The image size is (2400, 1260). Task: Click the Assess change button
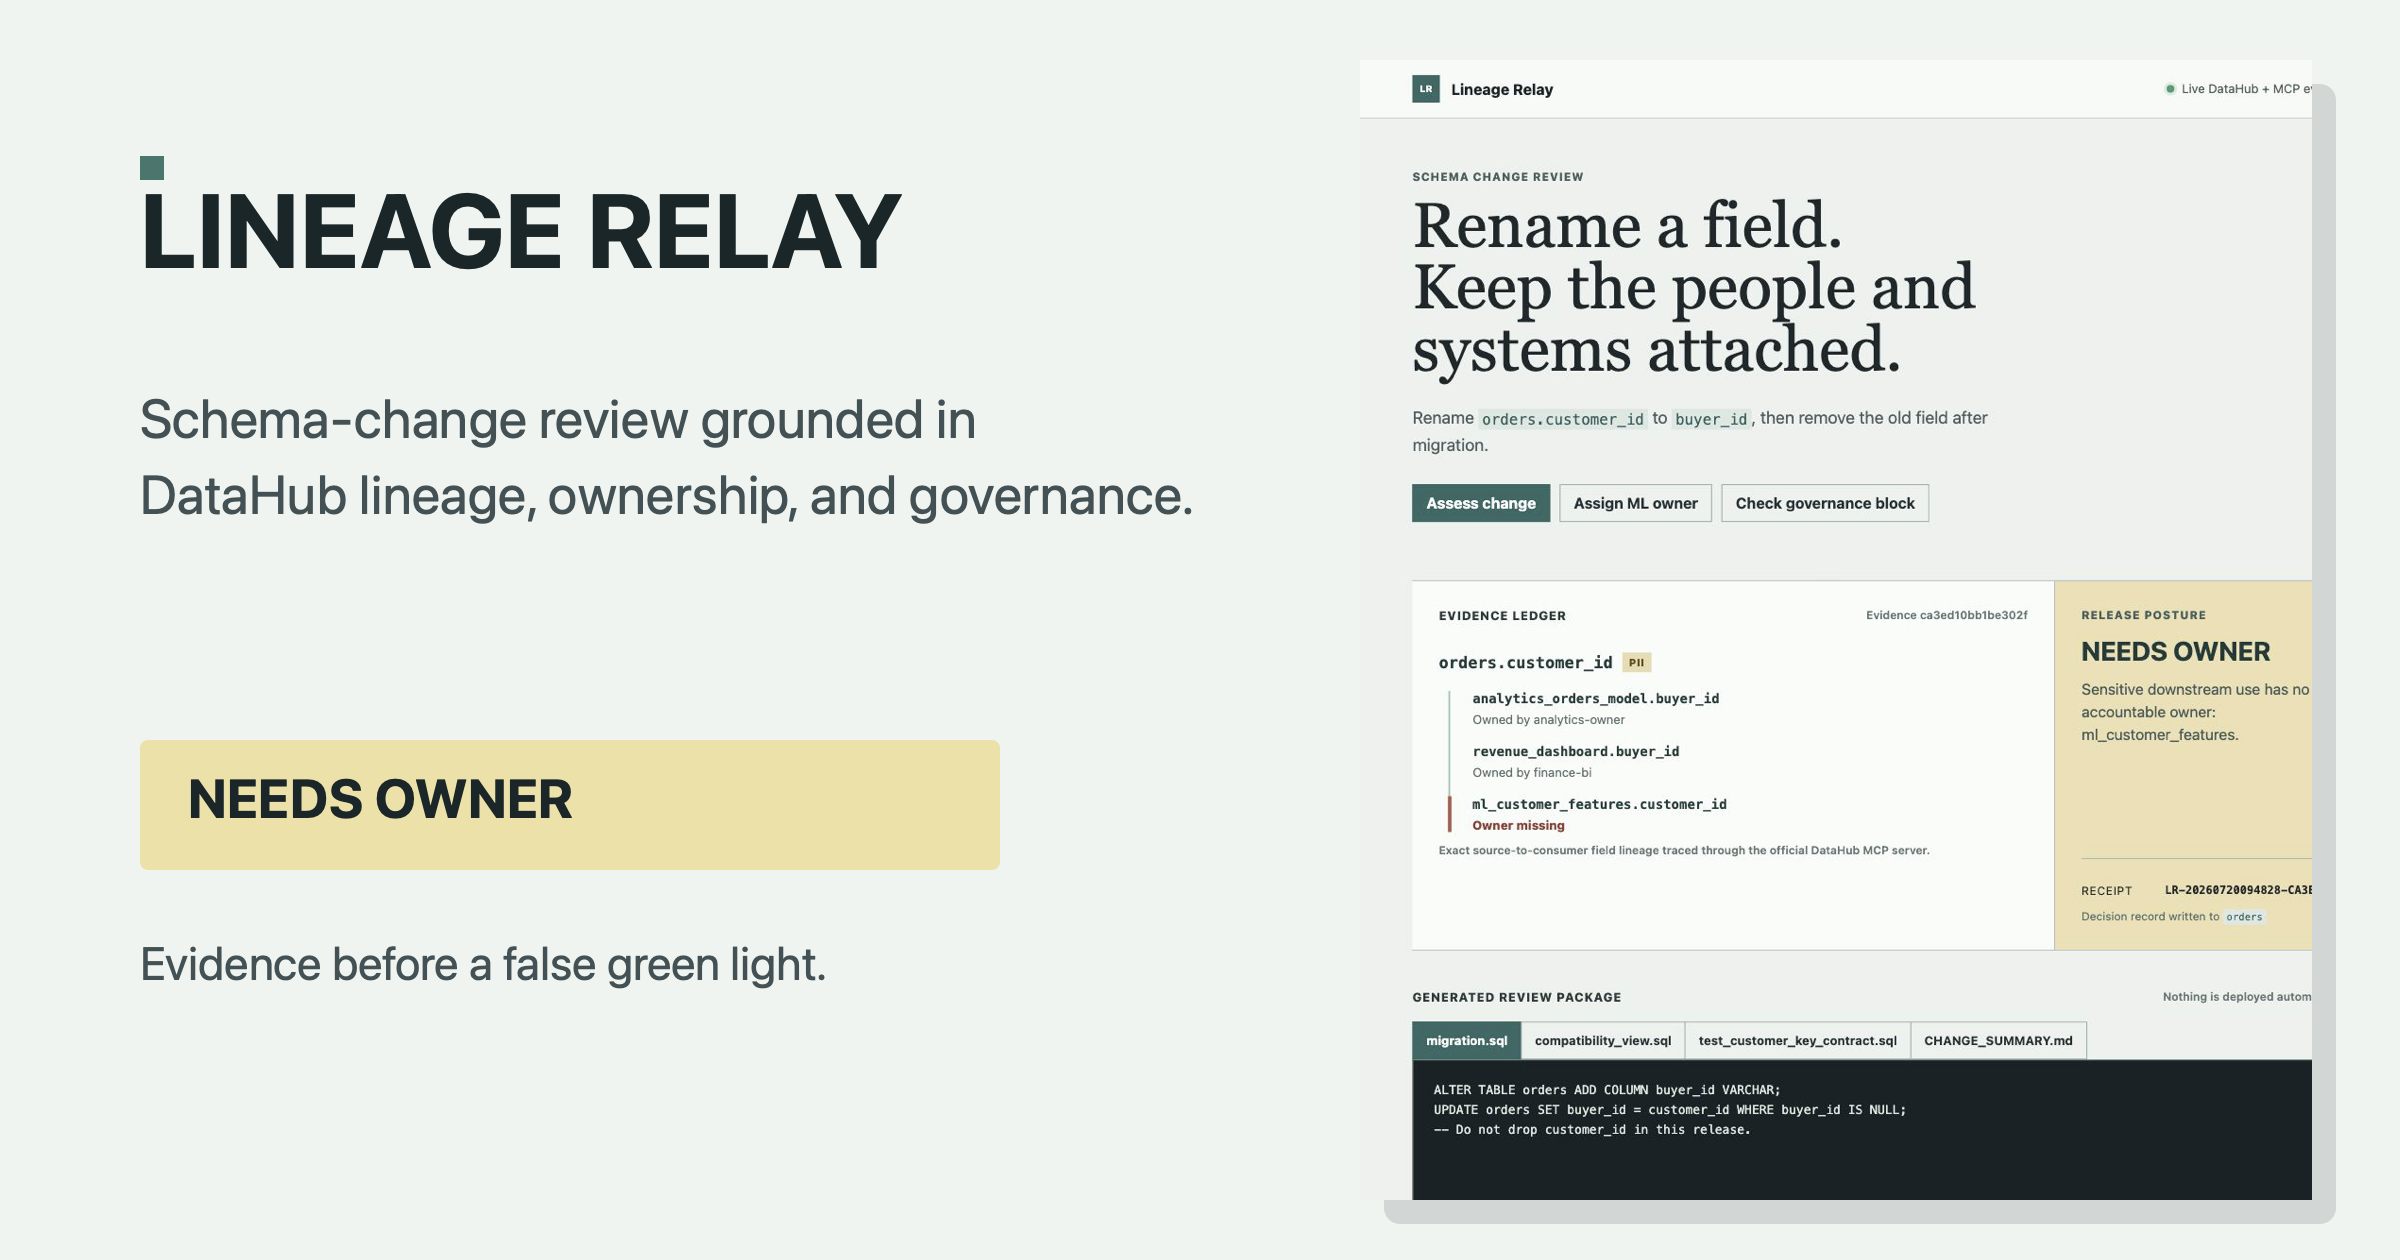tap(1481, 503)
